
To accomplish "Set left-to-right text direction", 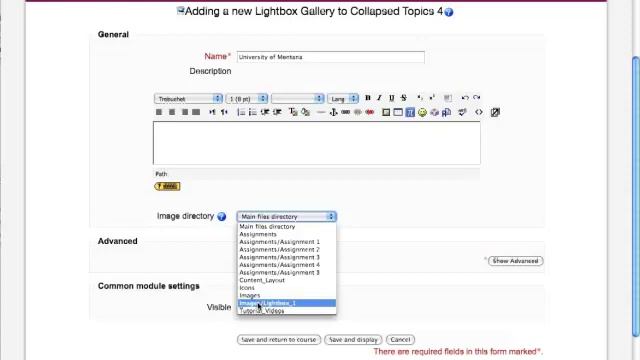I will [x=212, y=112].
